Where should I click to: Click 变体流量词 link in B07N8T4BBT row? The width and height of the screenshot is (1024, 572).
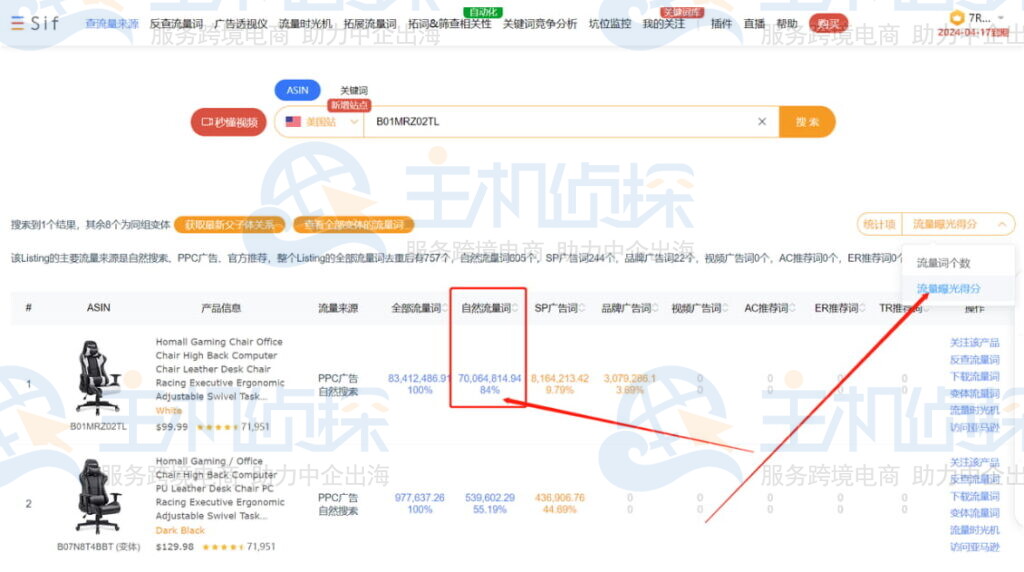(974, 513)
